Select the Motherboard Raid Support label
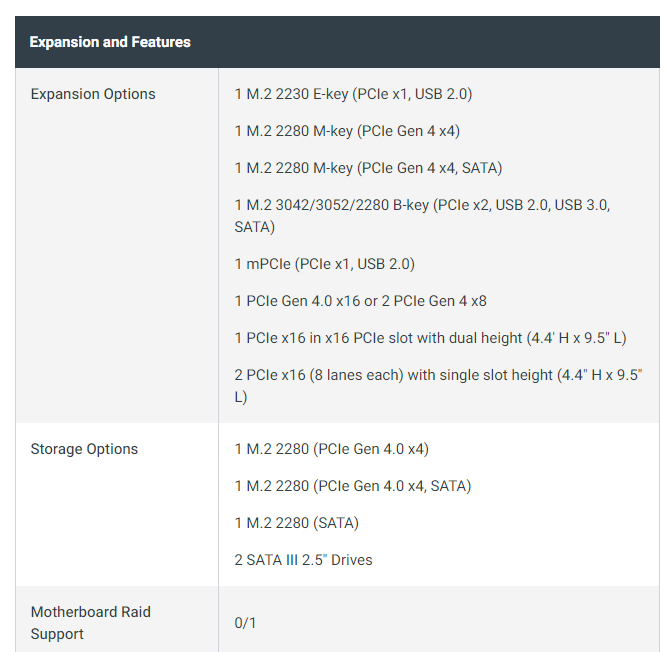The width and height of the screenshot is (670, 652). tap(91, 623)
